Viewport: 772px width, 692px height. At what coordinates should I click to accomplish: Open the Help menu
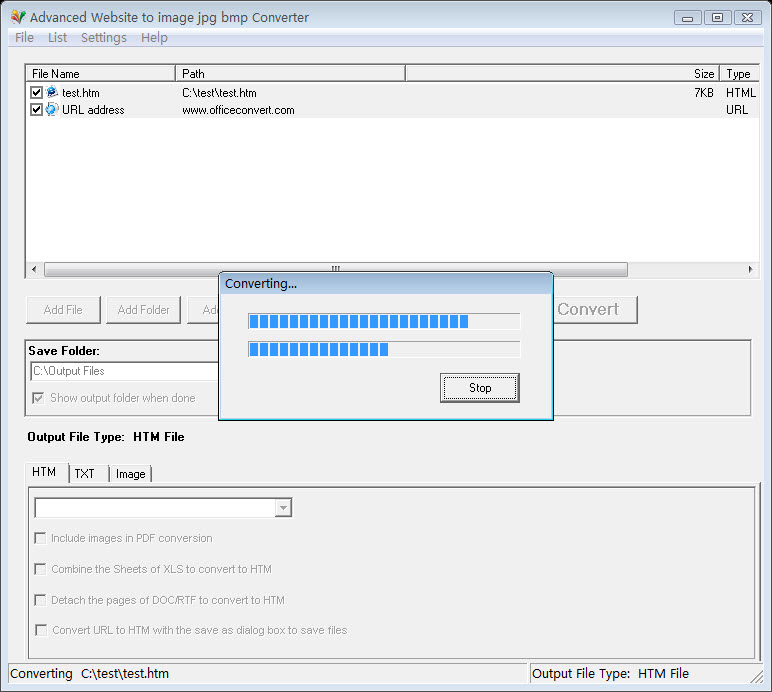click(x=154, y=37)
